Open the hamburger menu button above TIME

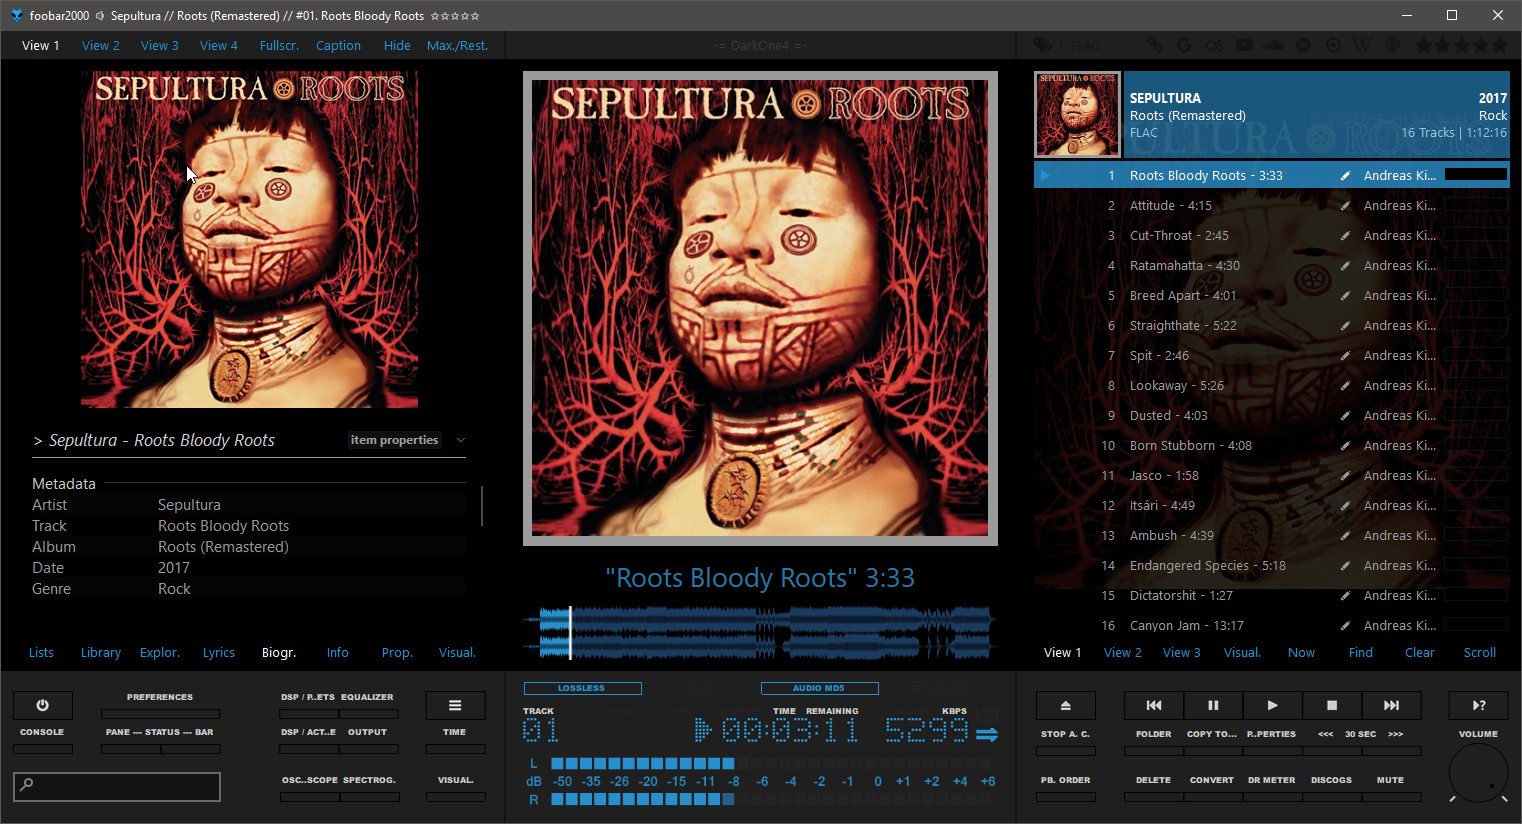455,705
